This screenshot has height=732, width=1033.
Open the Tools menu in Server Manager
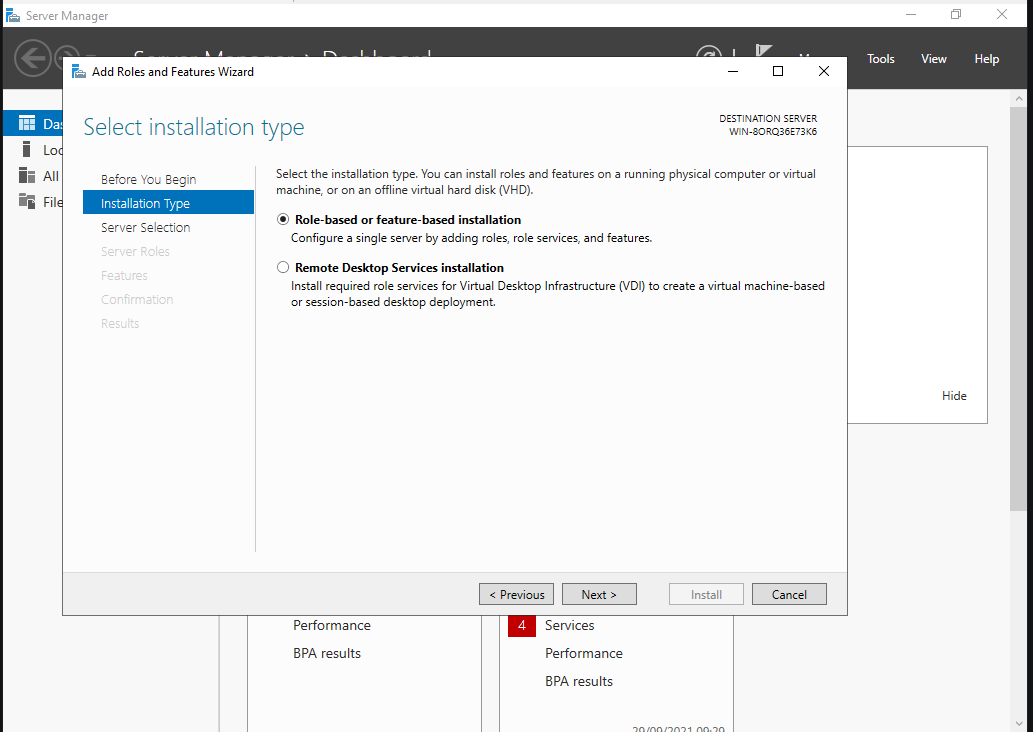[880, 59]
